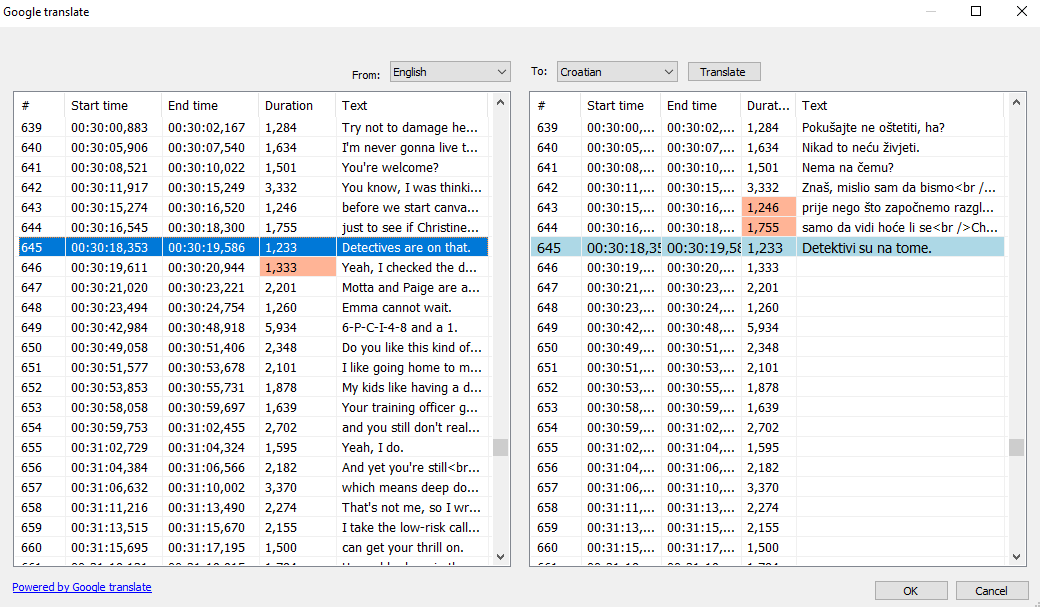The height and width of the screenshot is (607, 1040).
Task: Click the up arrow on right list scrollbar
Action: click(x=1016, y=101)
